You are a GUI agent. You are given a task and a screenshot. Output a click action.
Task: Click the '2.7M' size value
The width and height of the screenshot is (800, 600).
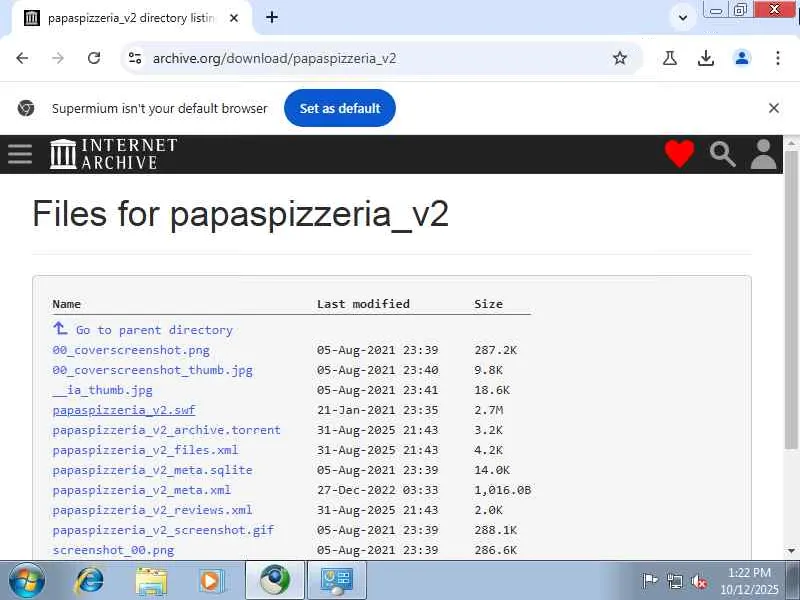pos(488,410)
